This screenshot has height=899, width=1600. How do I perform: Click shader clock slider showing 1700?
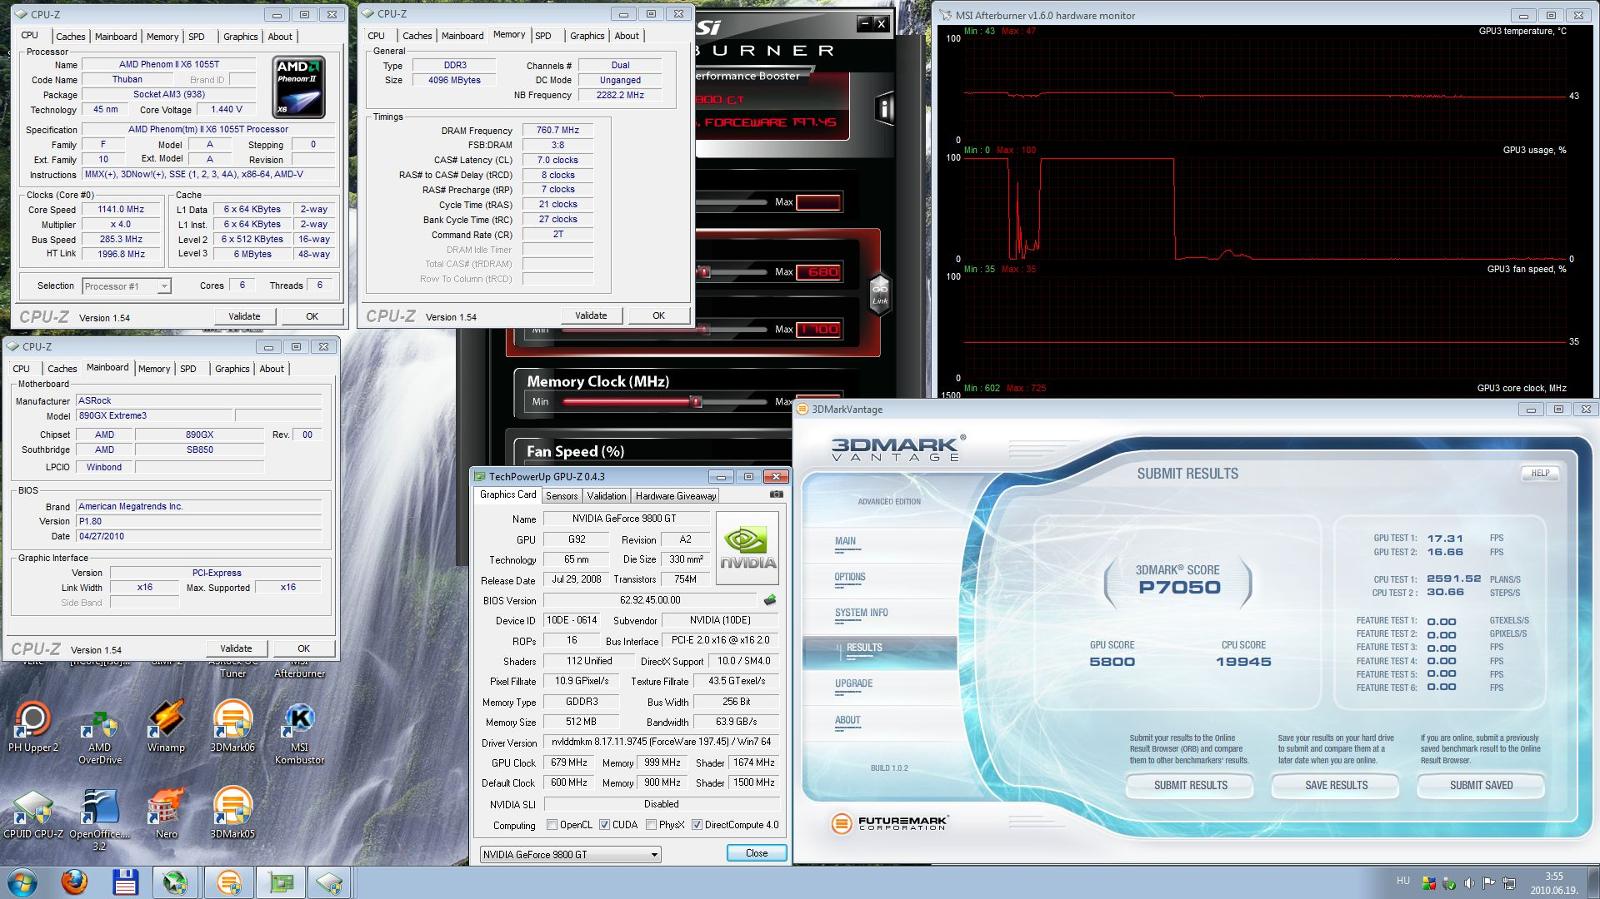pos(704,329)
